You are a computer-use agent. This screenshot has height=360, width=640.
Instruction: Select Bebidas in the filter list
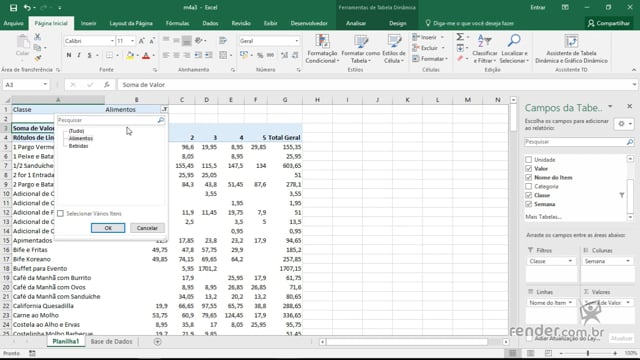coord(78,146)
